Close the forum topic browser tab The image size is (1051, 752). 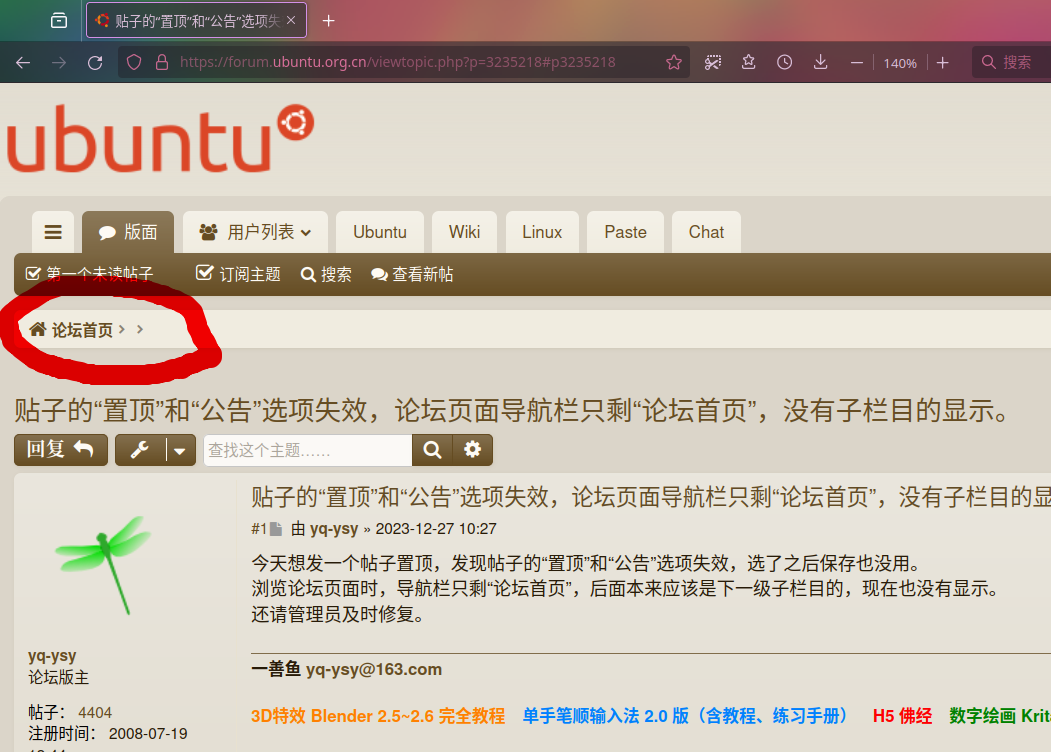(x=291, y=21)
